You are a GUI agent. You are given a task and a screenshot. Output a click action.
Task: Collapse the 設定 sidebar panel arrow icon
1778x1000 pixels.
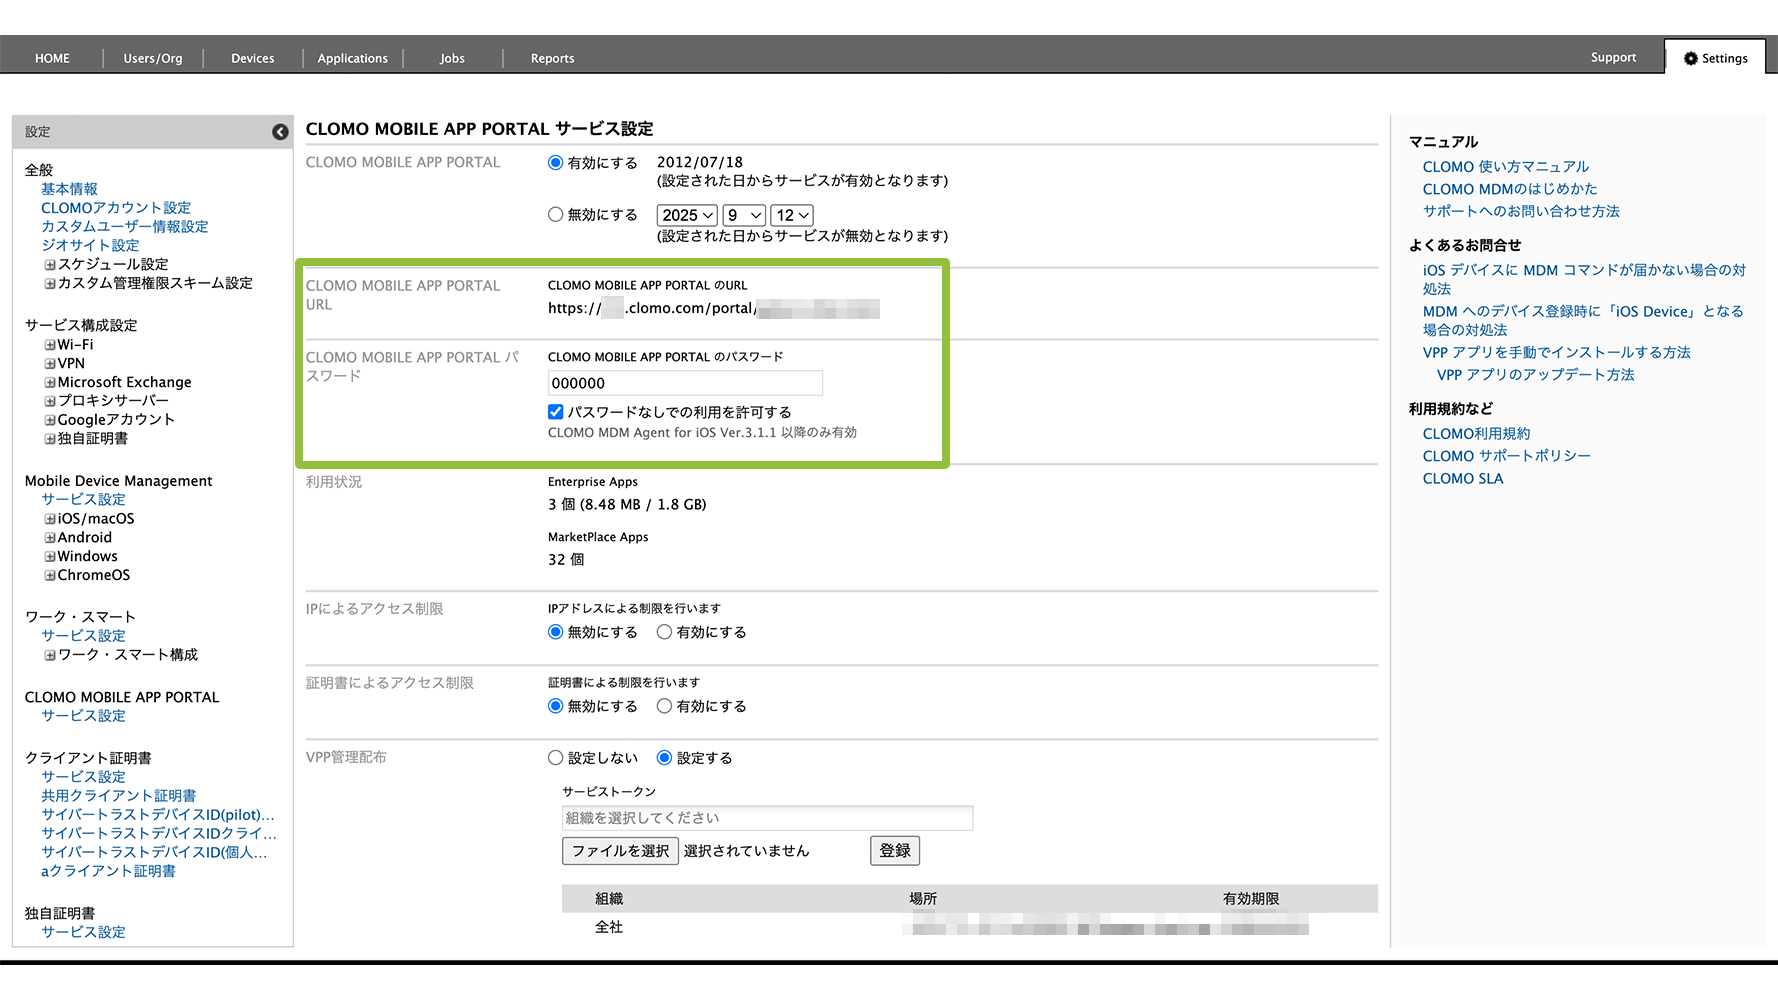(280, 132)
